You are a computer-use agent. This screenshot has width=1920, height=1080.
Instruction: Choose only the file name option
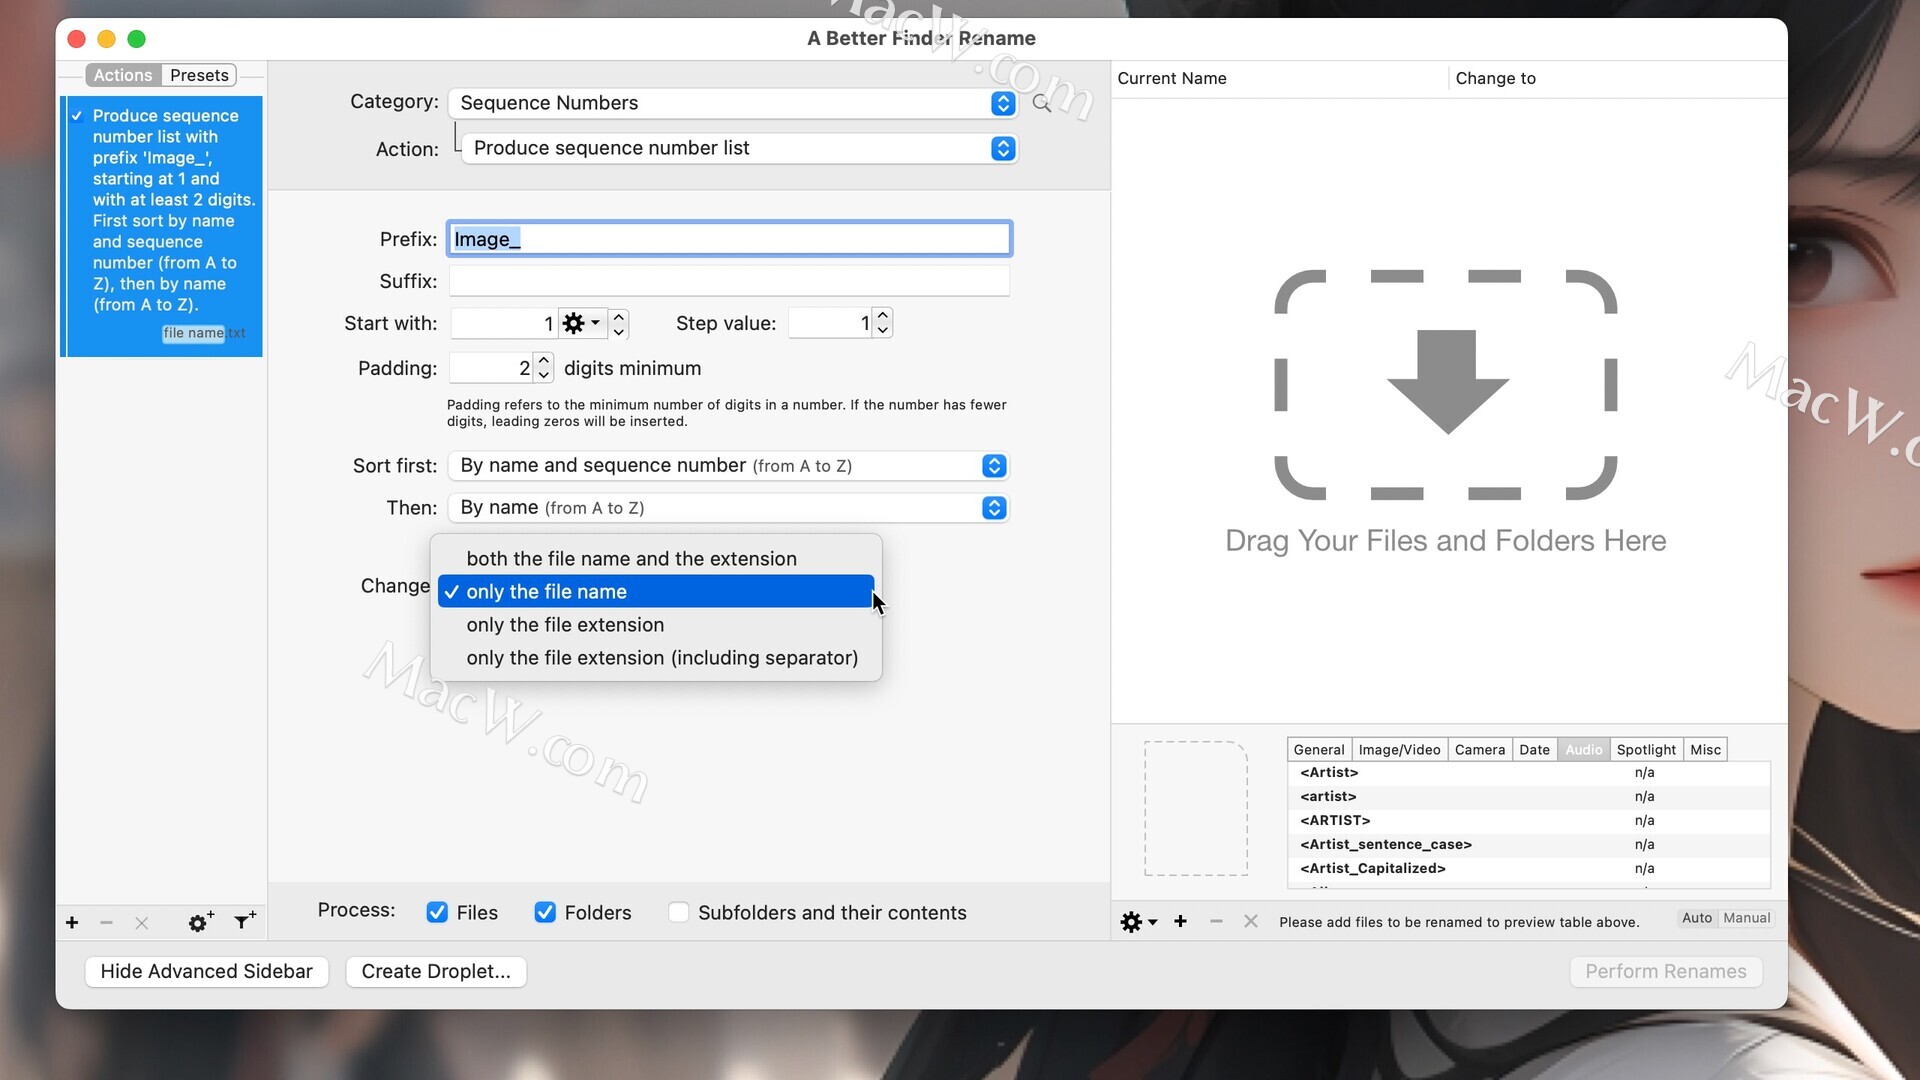656,592
